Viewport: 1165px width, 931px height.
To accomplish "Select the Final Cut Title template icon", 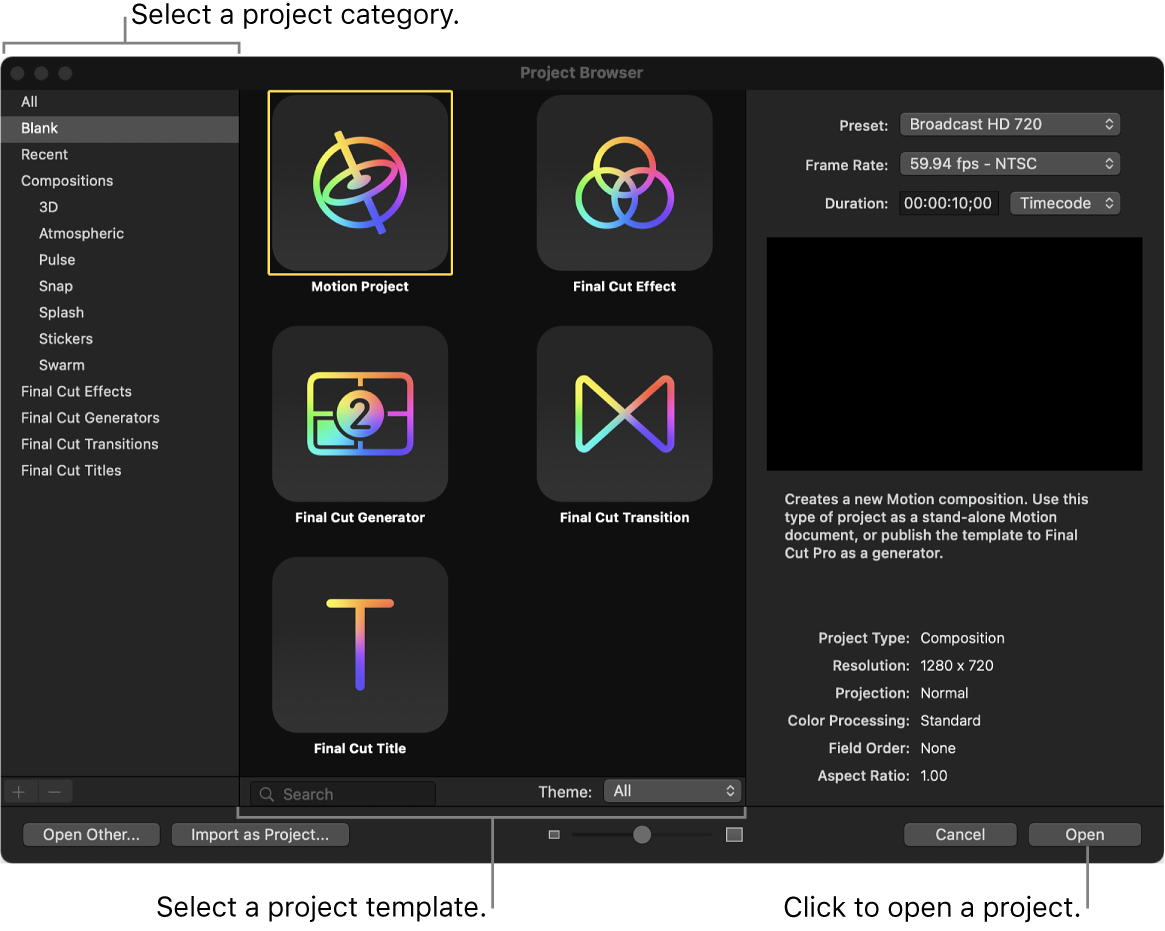I will 359,645.
